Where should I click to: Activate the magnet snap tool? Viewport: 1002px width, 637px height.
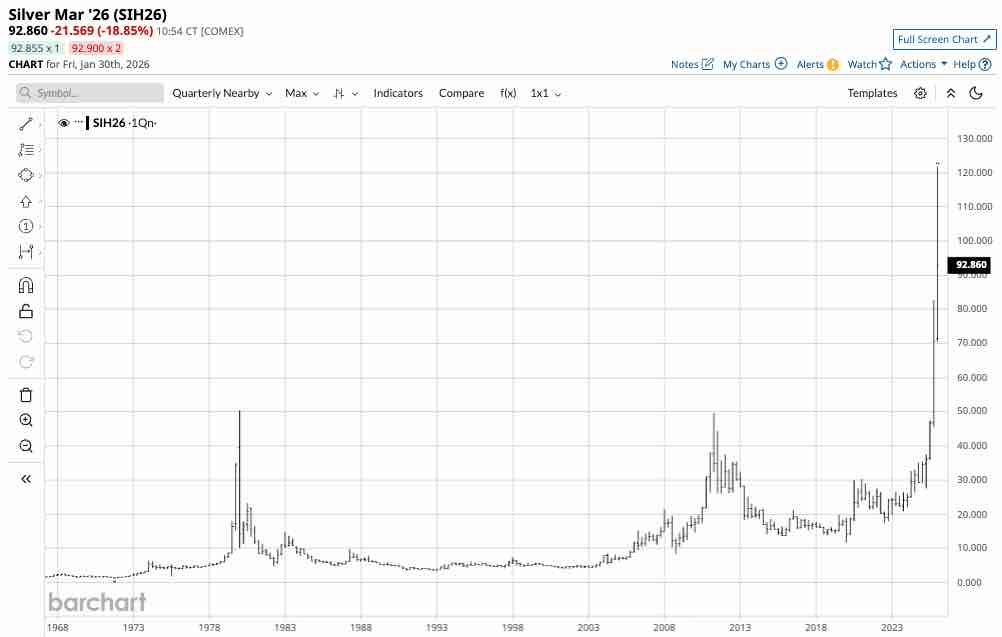click(x=26, y=285)
